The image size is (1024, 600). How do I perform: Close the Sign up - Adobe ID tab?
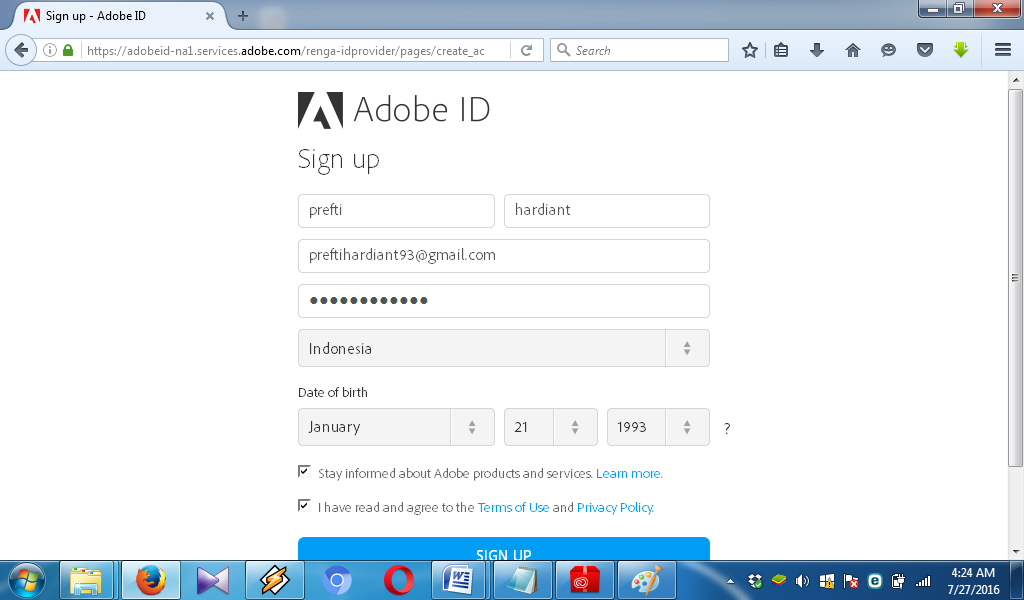[x=210, y=16]
